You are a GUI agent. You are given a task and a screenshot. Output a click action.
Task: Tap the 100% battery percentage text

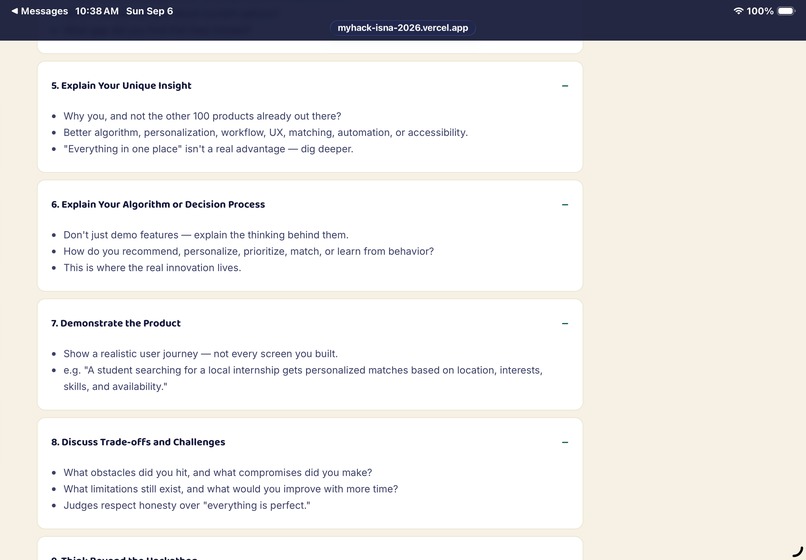pyautogui.click(x=760, y=11)
